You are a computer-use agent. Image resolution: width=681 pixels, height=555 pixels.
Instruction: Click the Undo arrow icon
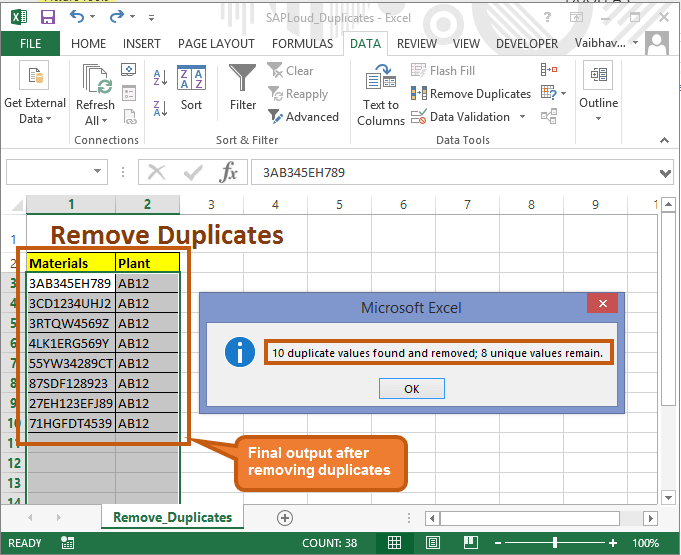[x=77, y=17]
